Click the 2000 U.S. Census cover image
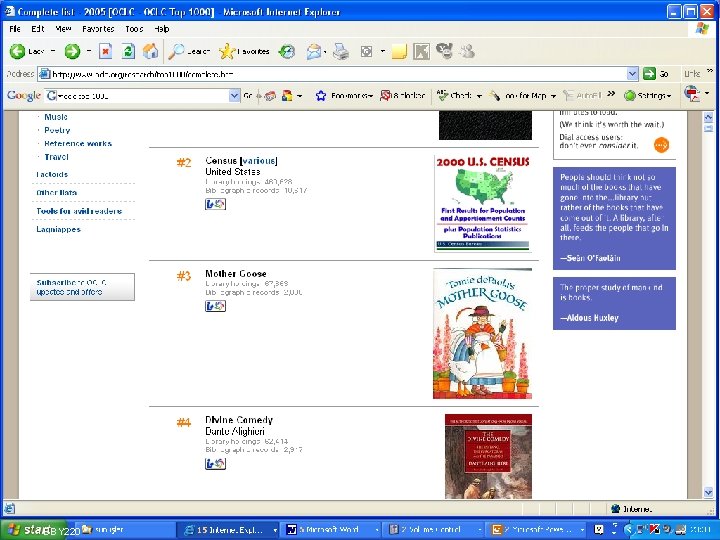Viewport: 720px width, 540px height. click(483, 203)
